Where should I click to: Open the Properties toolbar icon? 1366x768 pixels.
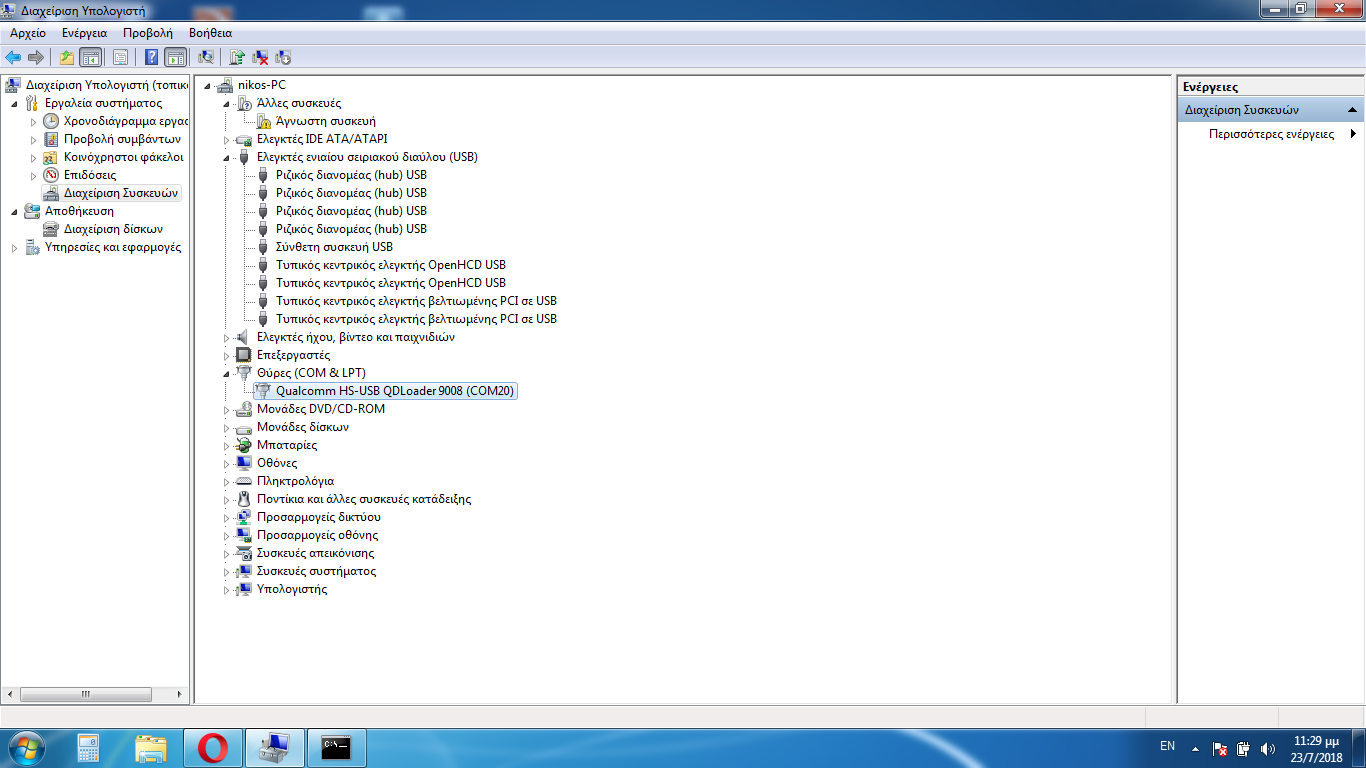(x=120, y=57)
